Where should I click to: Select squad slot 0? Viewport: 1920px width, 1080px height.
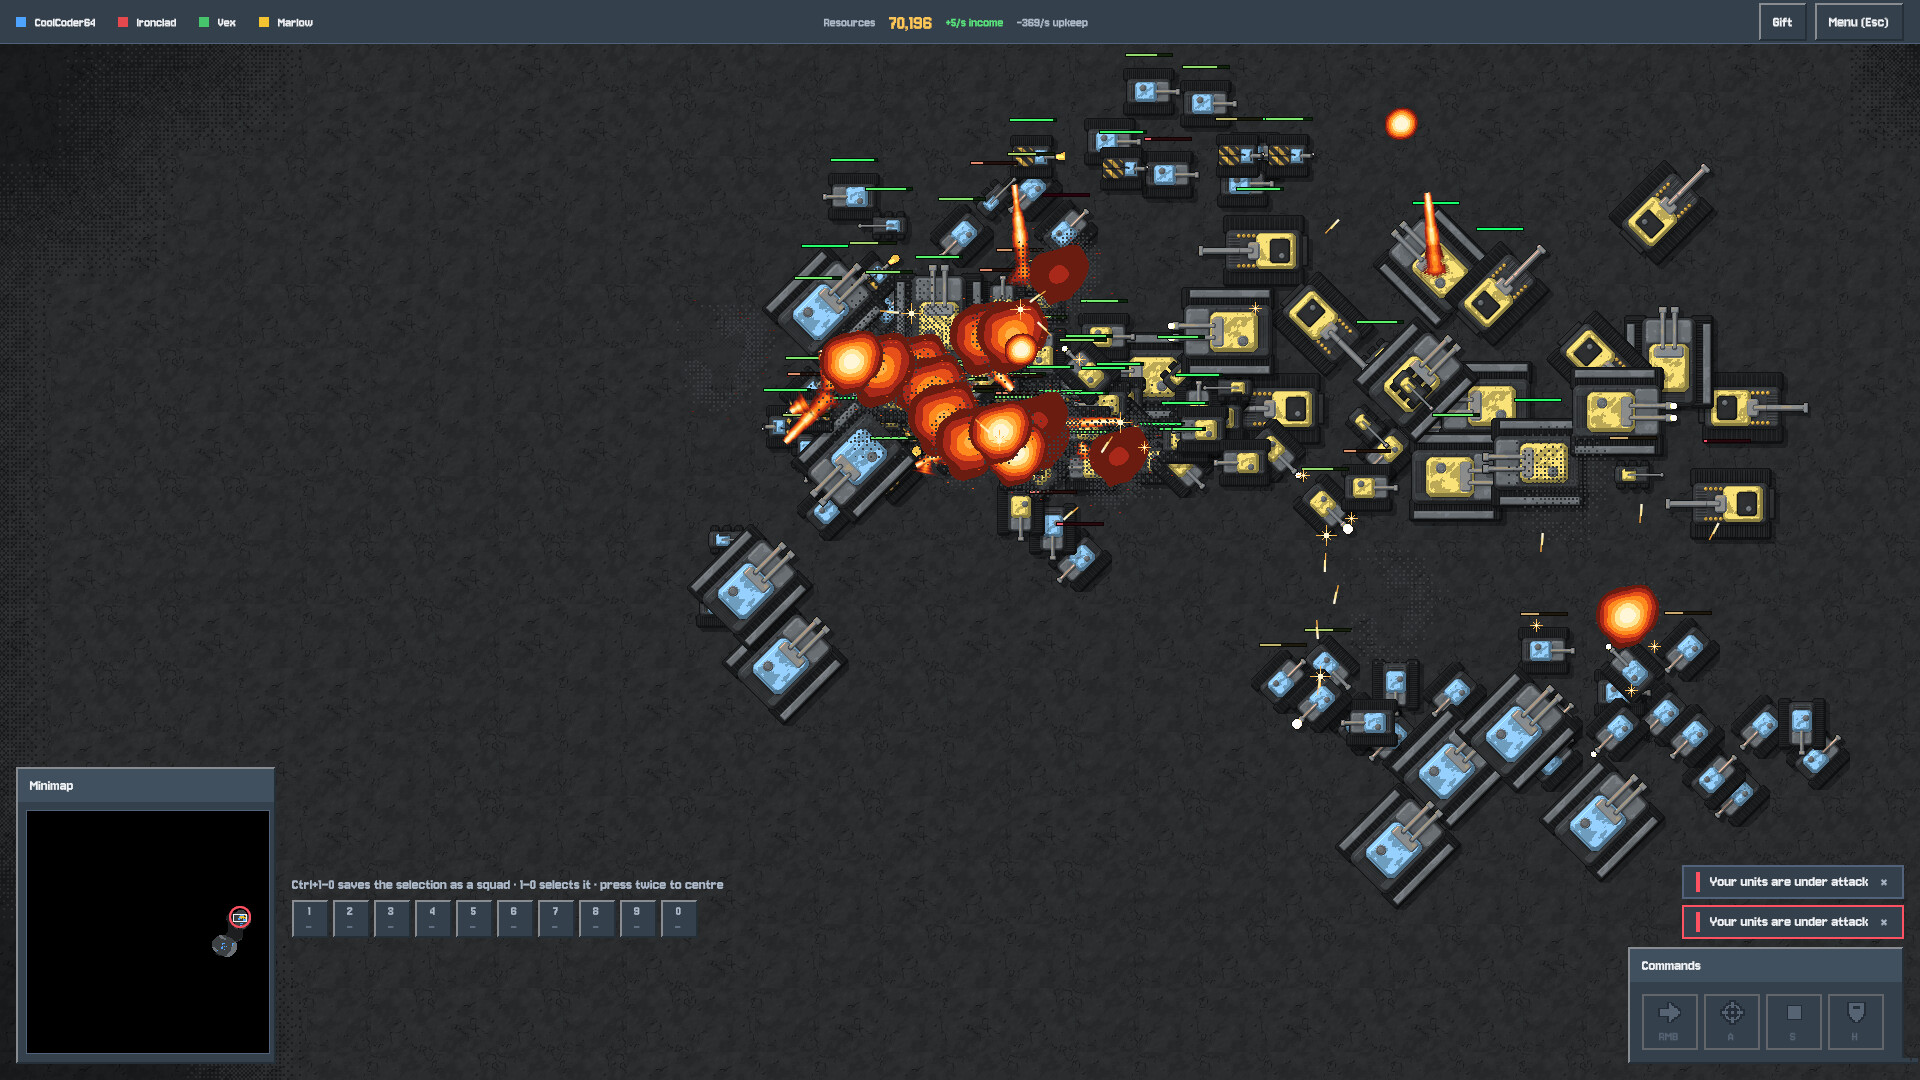tap(678, 918)
